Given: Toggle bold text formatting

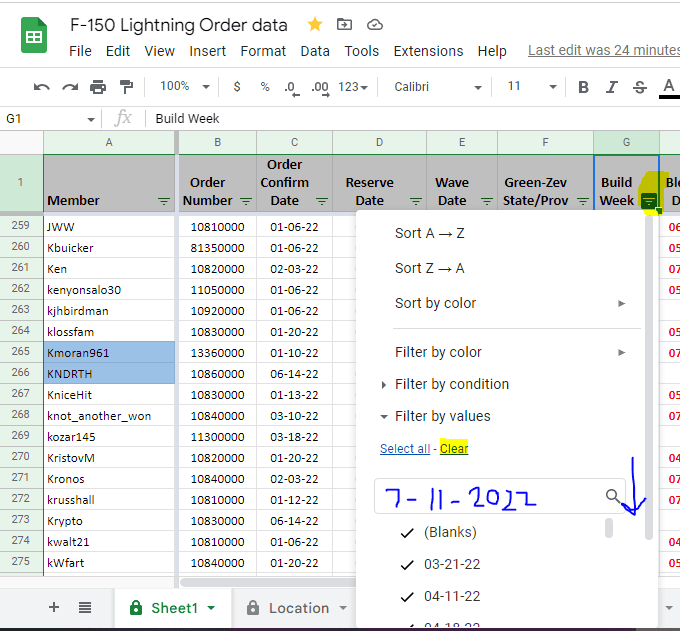Looking at the screenshot, I should [x=584, y=87].
